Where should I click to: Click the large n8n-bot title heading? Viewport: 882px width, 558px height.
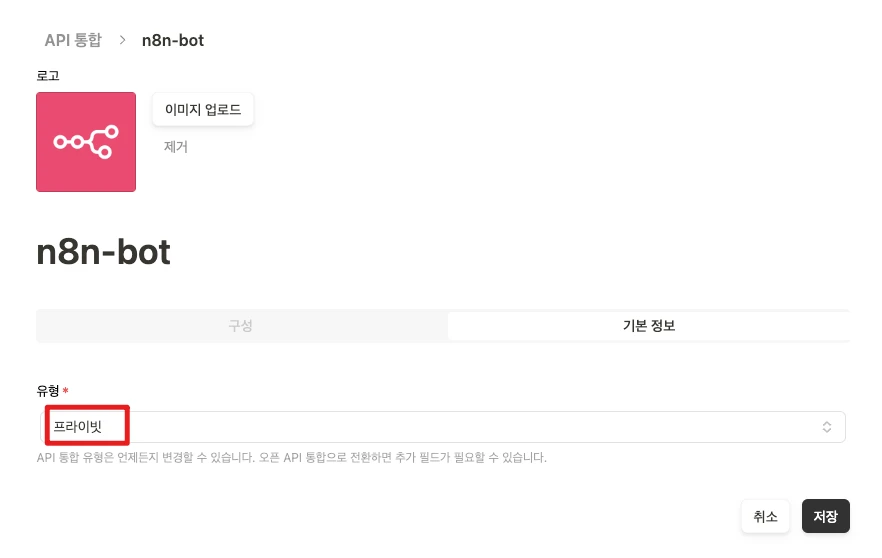(x=103, y=252)
